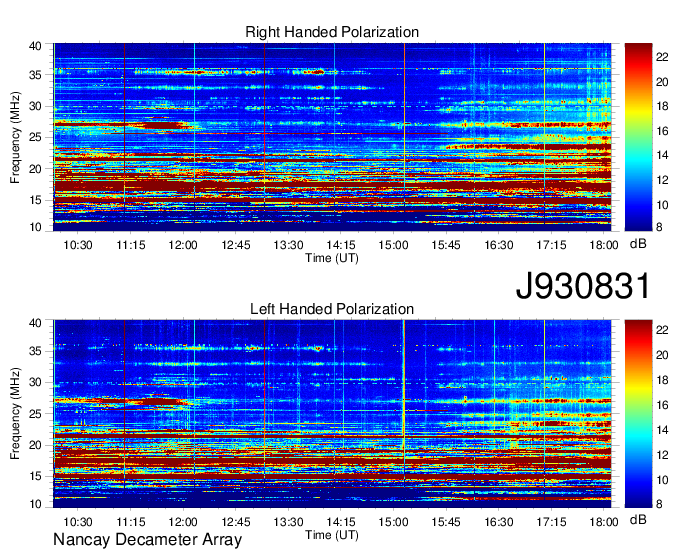Click the 10:30 tick under the Right Handed plot
The height and width of the screenshot is (552, 680).
78,245
